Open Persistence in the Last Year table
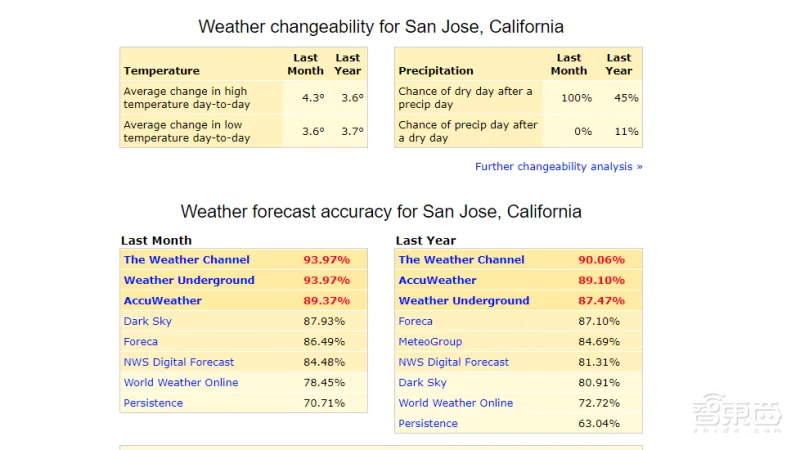 coord(428,423)
